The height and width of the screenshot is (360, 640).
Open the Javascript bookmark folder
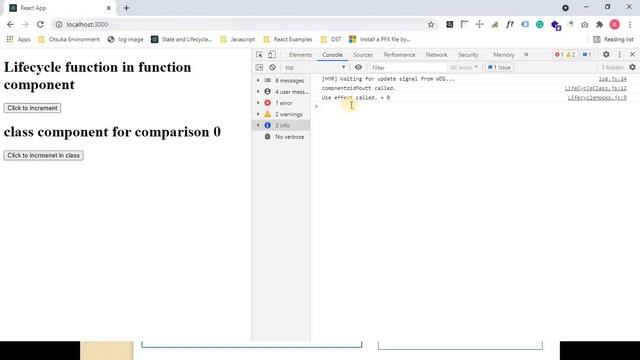tap(238, 39)
